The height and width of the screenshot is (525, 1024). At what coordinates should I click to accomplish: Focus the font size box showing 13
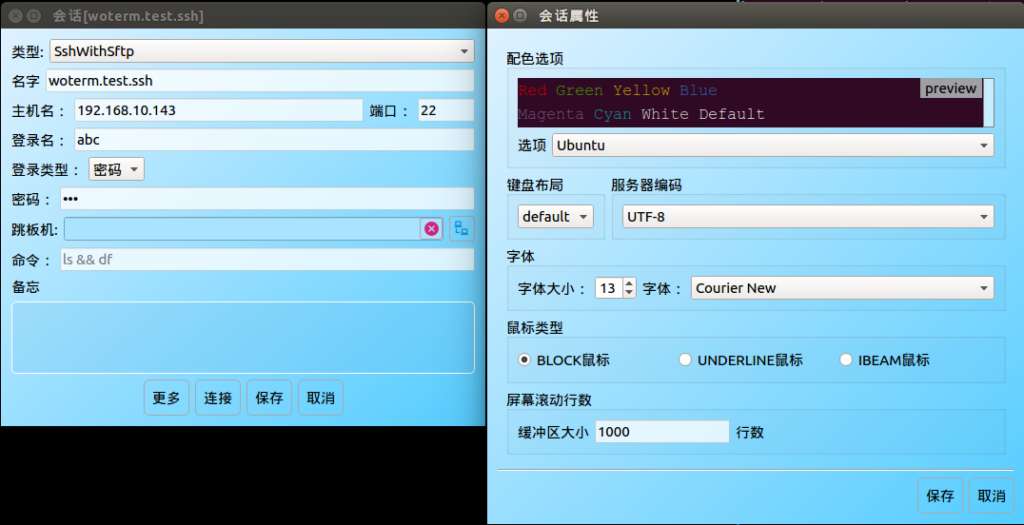[609, 287]
